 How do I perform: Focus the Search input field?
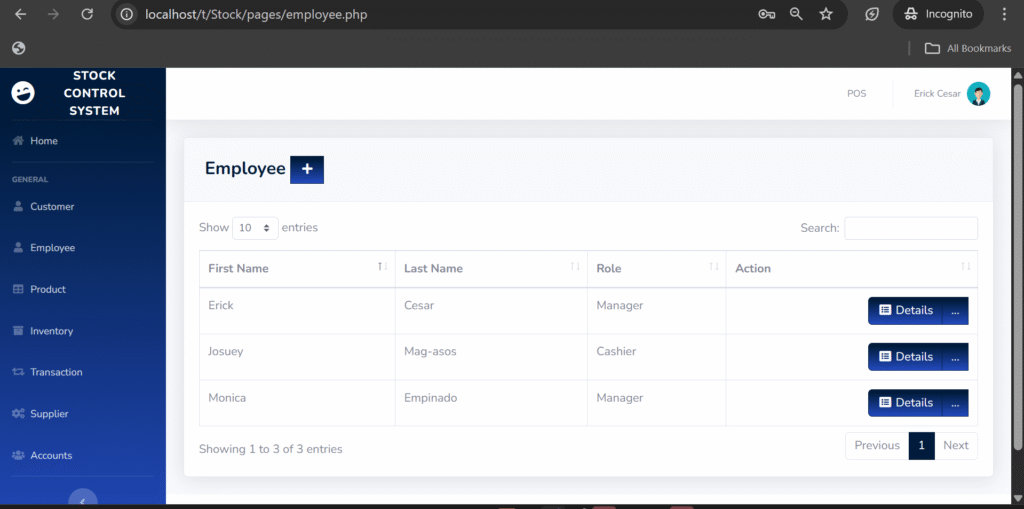pyautogui.click(x=911, y=229)
